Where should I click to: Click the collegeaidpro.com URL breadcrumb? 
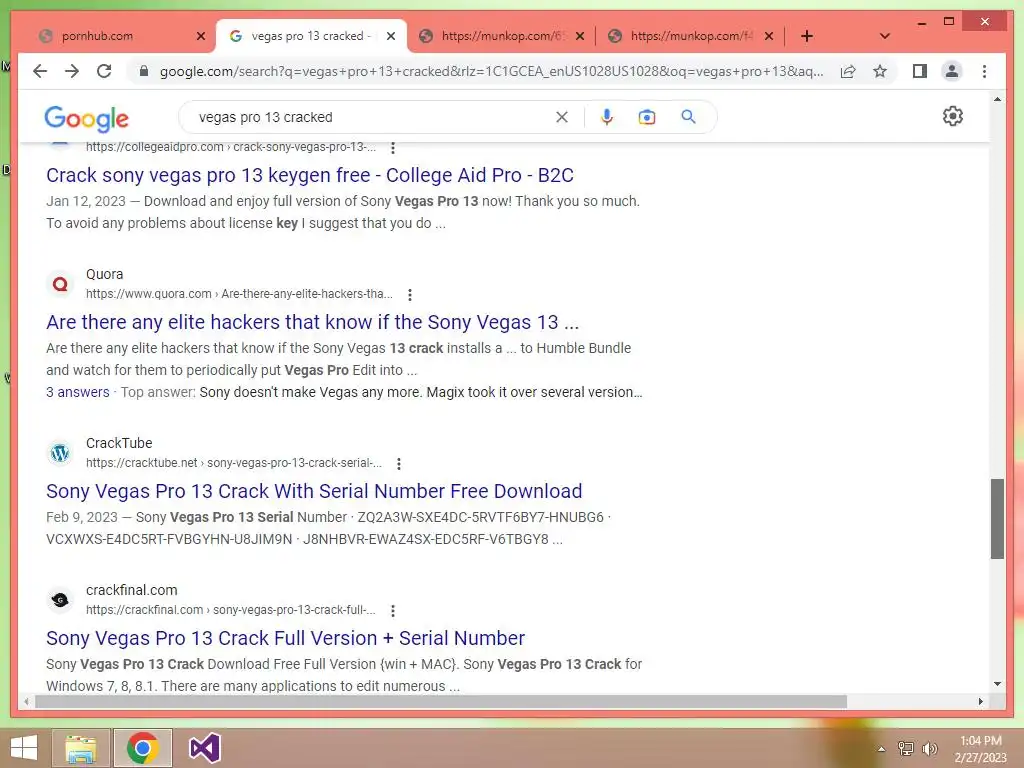[231, 147]
